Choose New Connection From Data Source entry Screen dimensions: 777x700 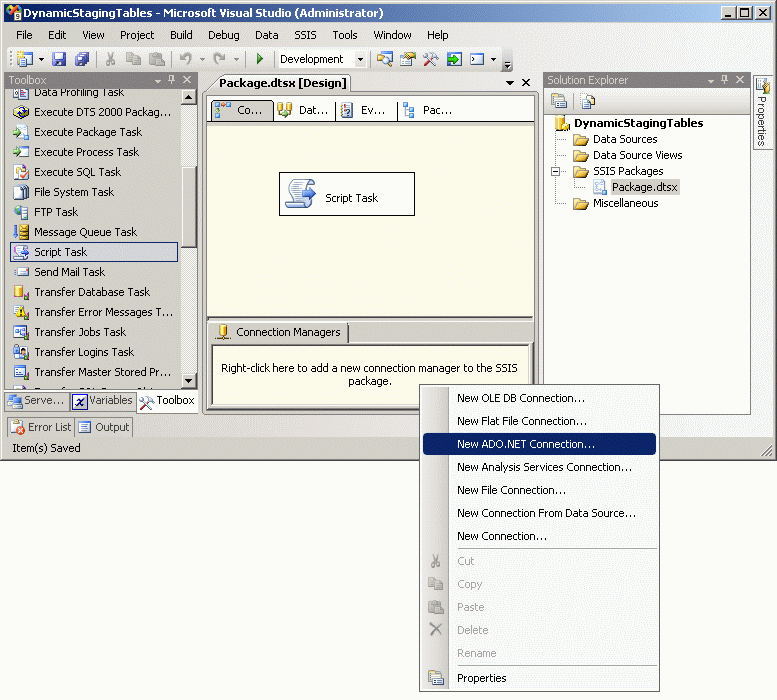click(x=539, y=513)
